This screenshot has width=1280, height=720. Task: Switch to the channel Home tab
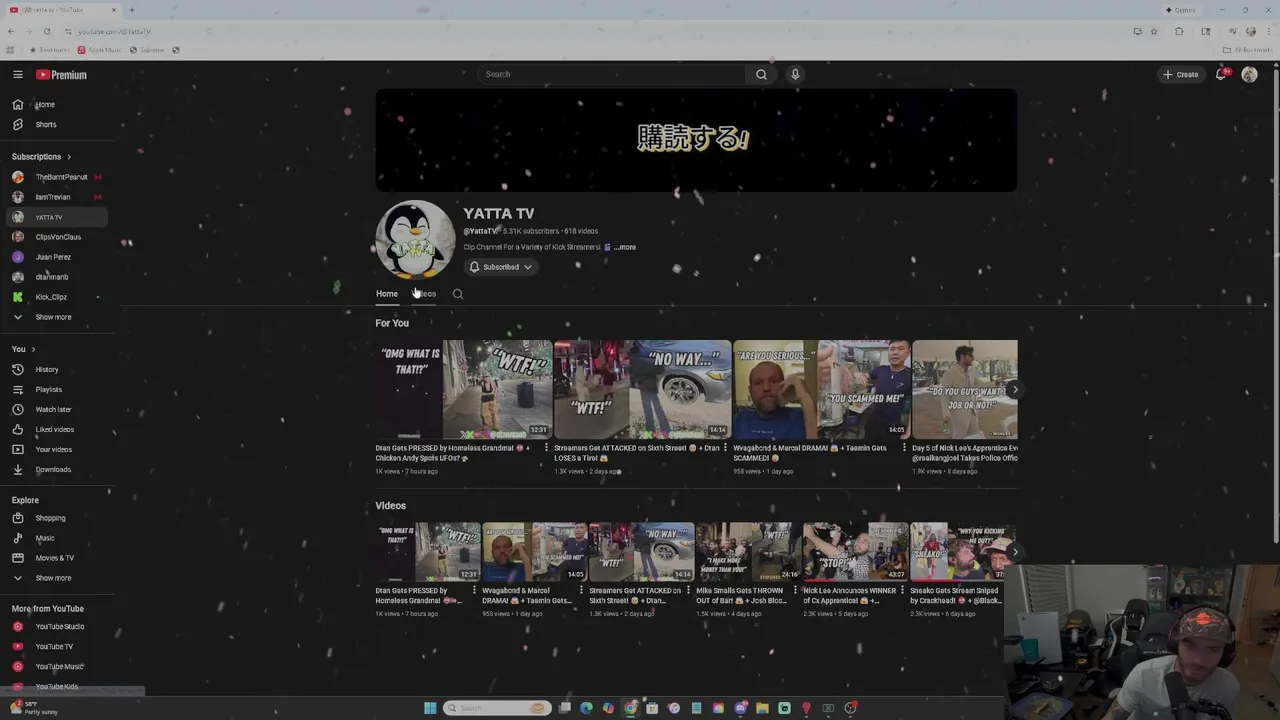[386, 294]
